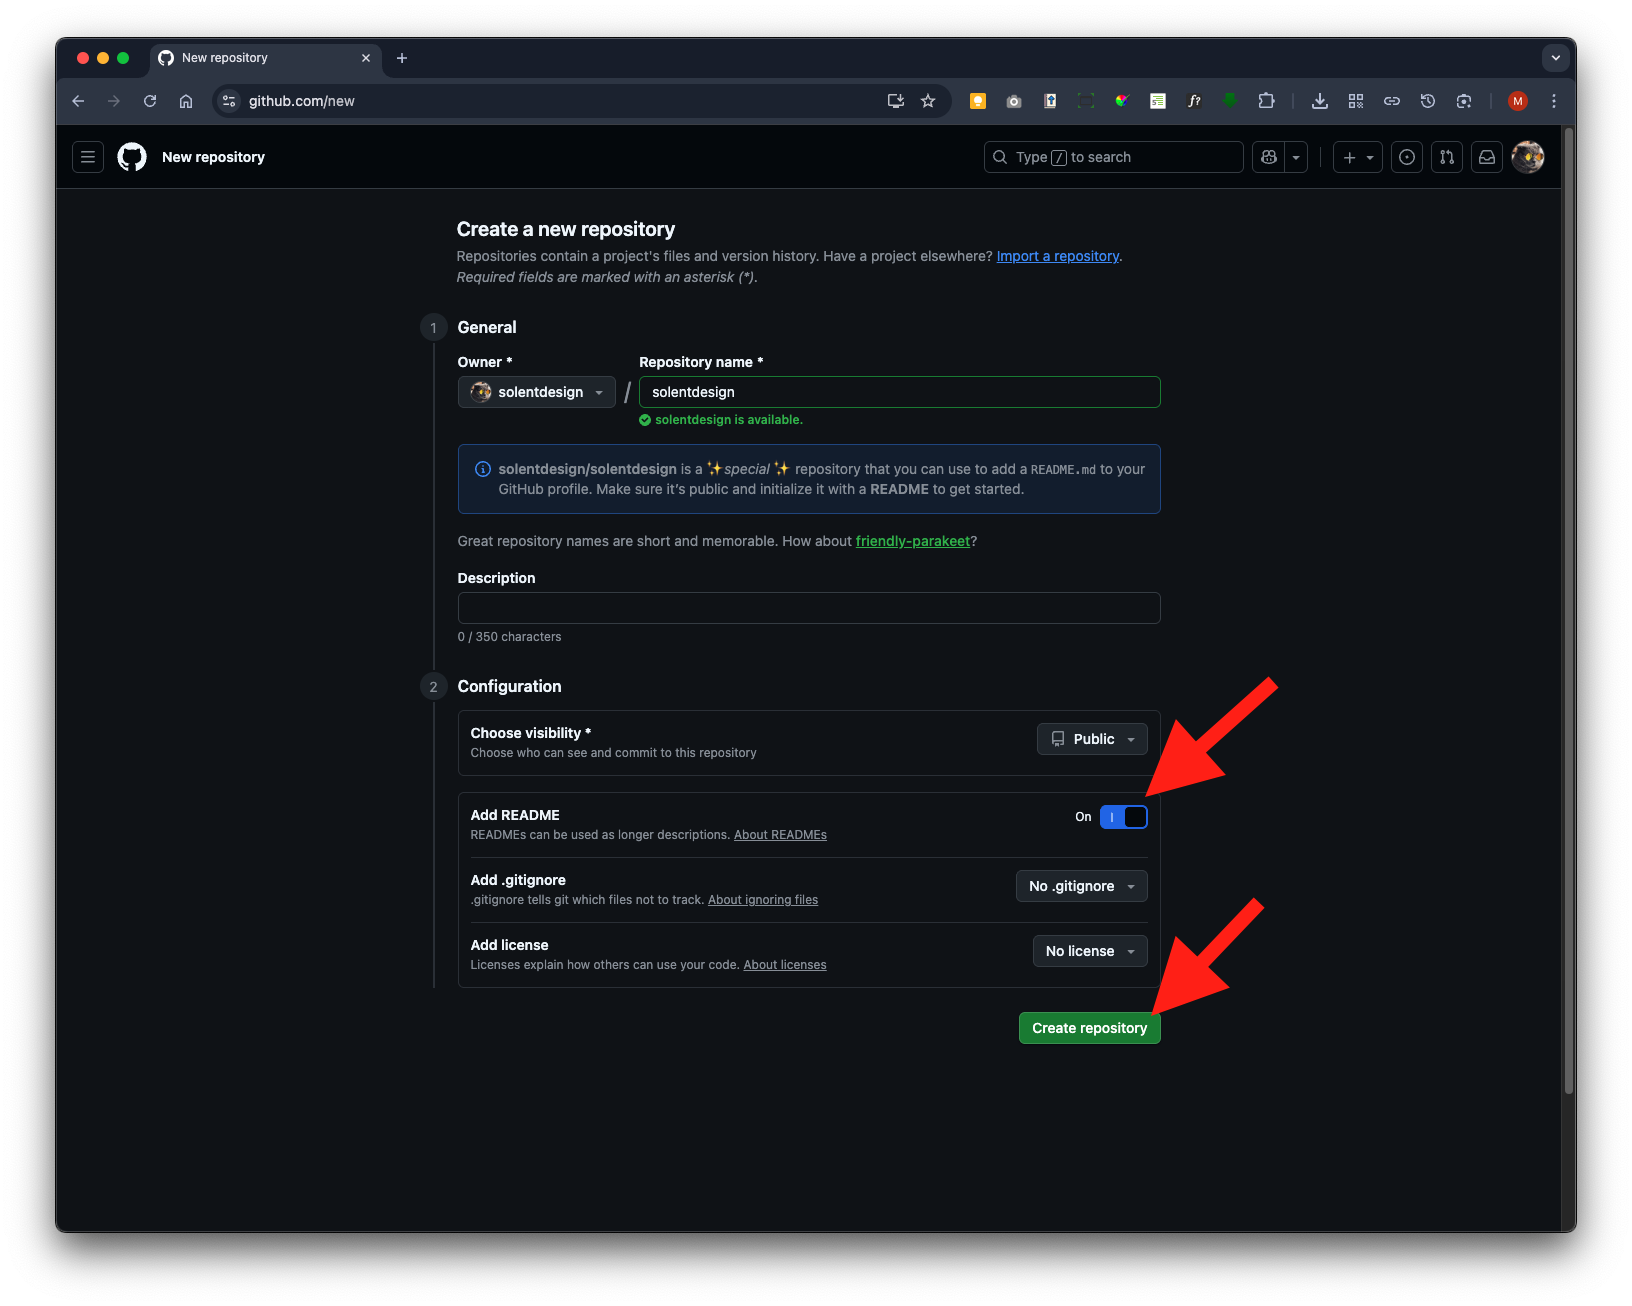Open the Public visibility dropdown
Screen dimensions: 1632x1306
1092,739
